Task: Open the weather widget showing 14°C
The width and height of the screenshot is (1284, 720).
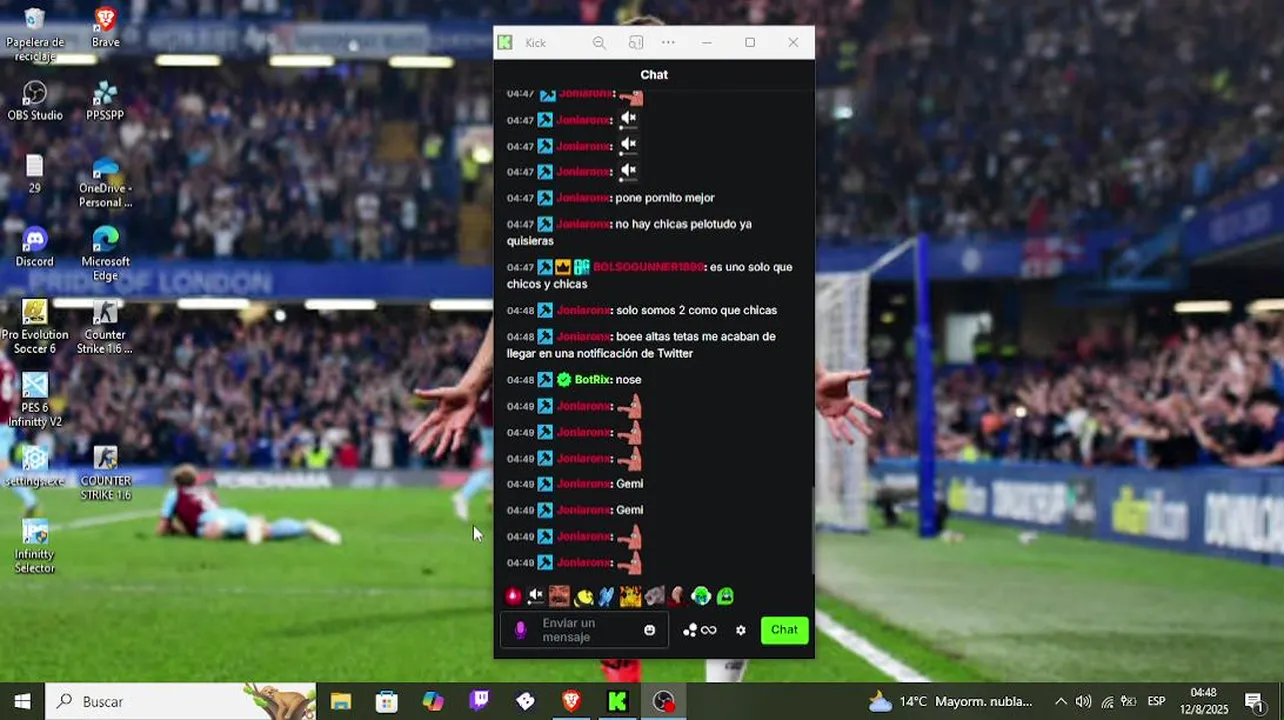Action: tap(949, 701)
